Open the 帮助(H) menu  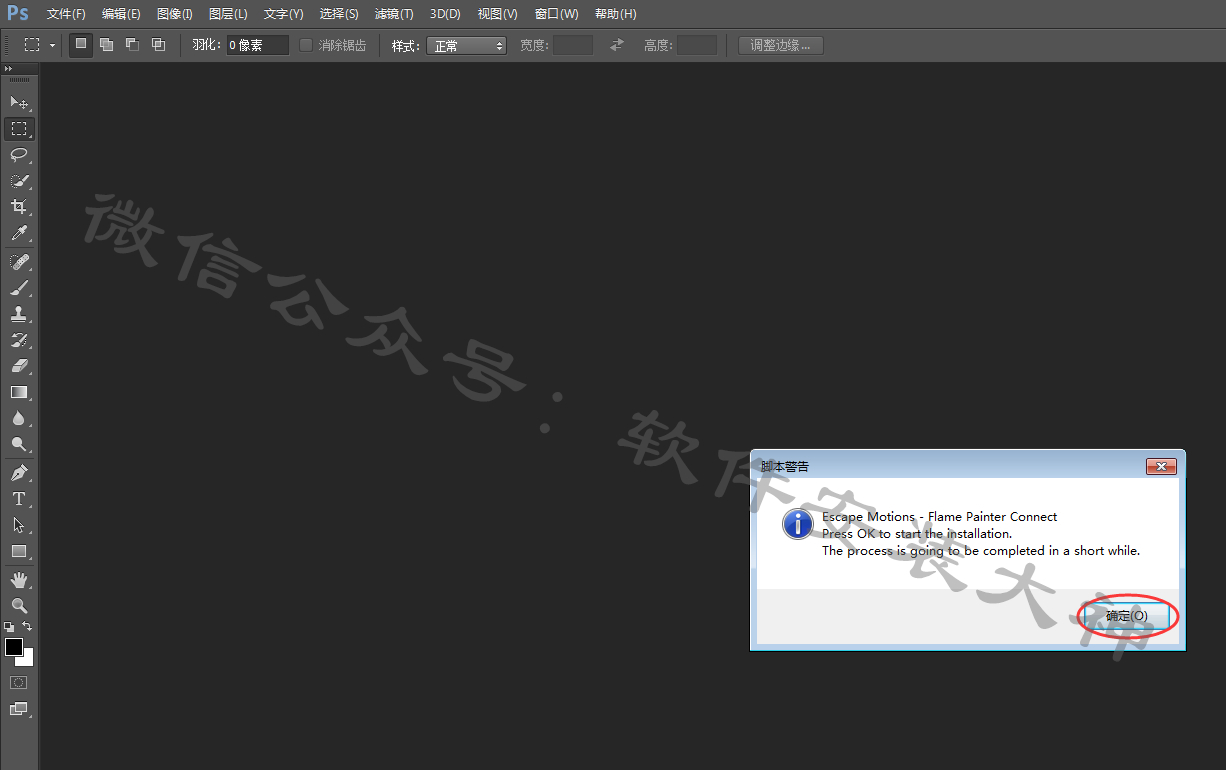[x=615, y=14]
